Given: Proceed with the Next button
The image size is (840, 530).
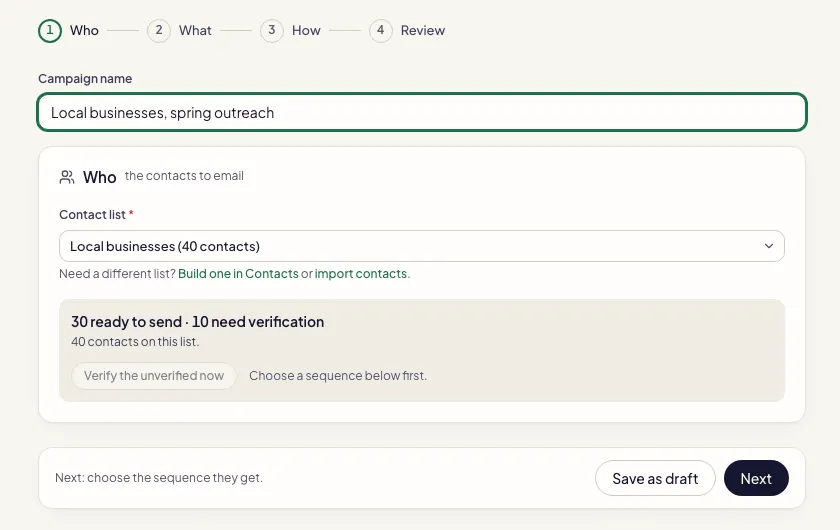Looking at the screenshot, I should pyautogui.click(x=756, y=478).
